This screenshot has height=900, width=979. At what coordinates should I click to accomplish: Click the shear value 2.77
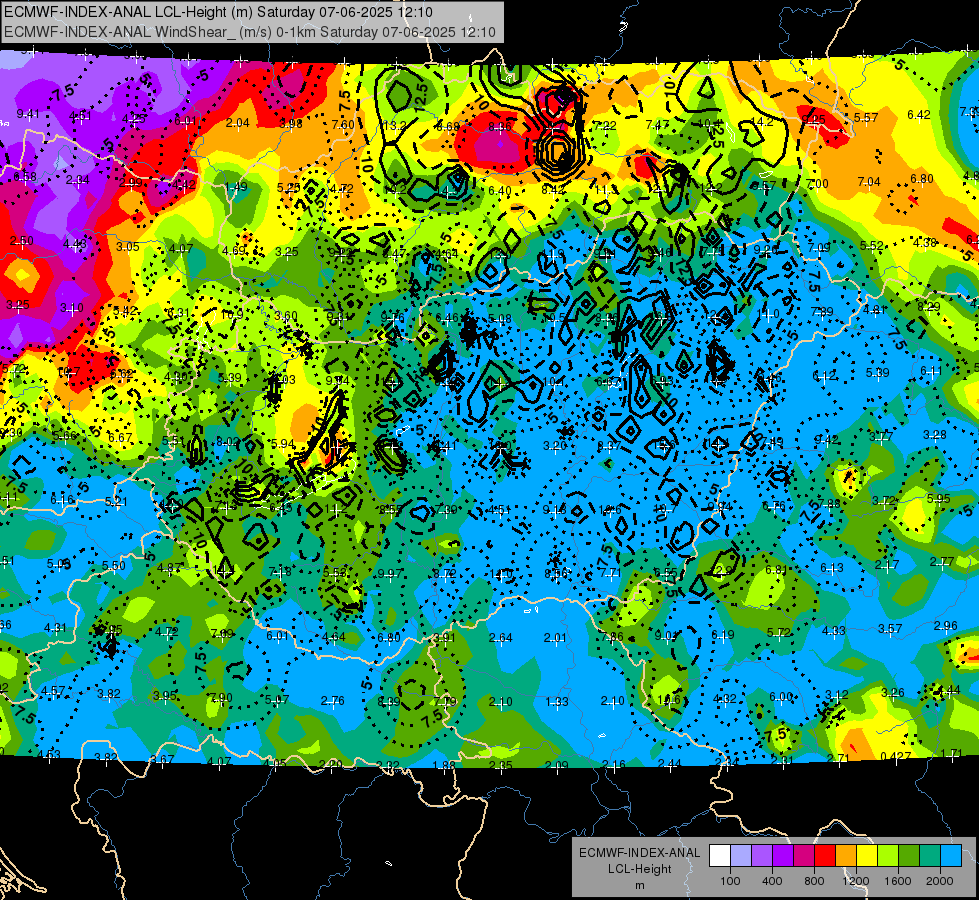[x=942, y=561]
